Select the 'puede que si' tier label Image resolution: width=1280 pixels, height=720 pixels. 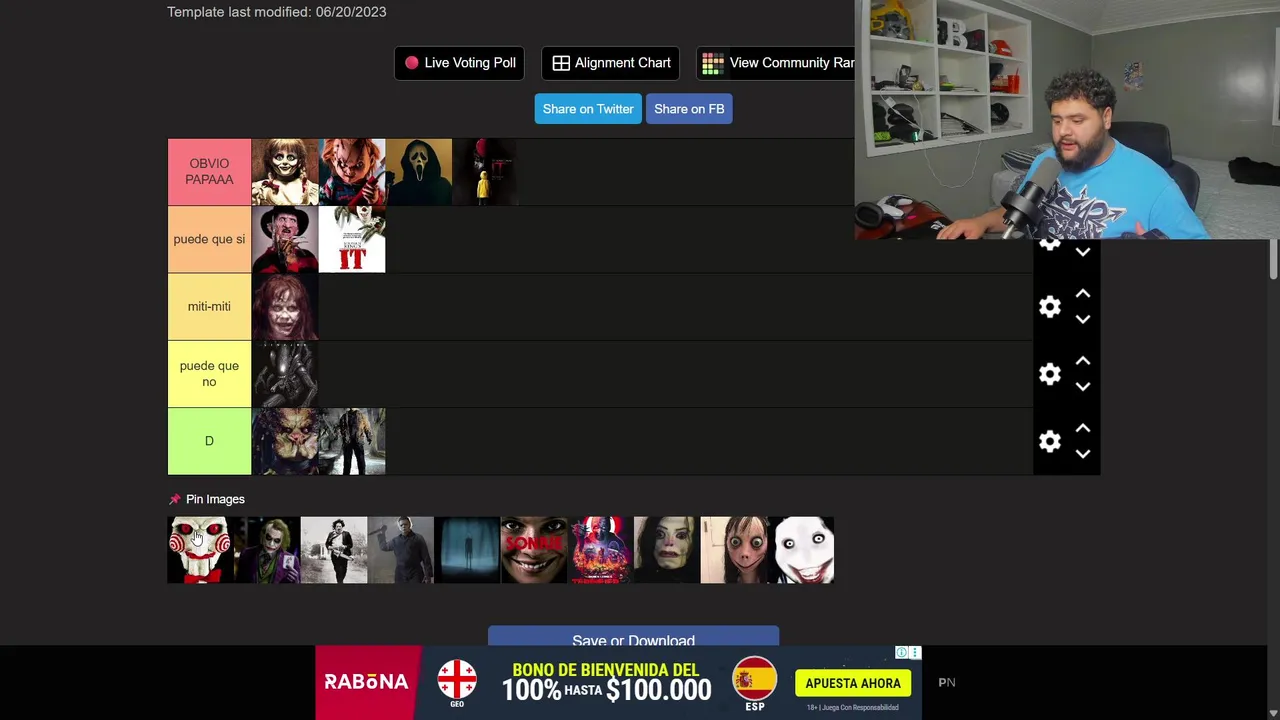[x=209, y=239]
